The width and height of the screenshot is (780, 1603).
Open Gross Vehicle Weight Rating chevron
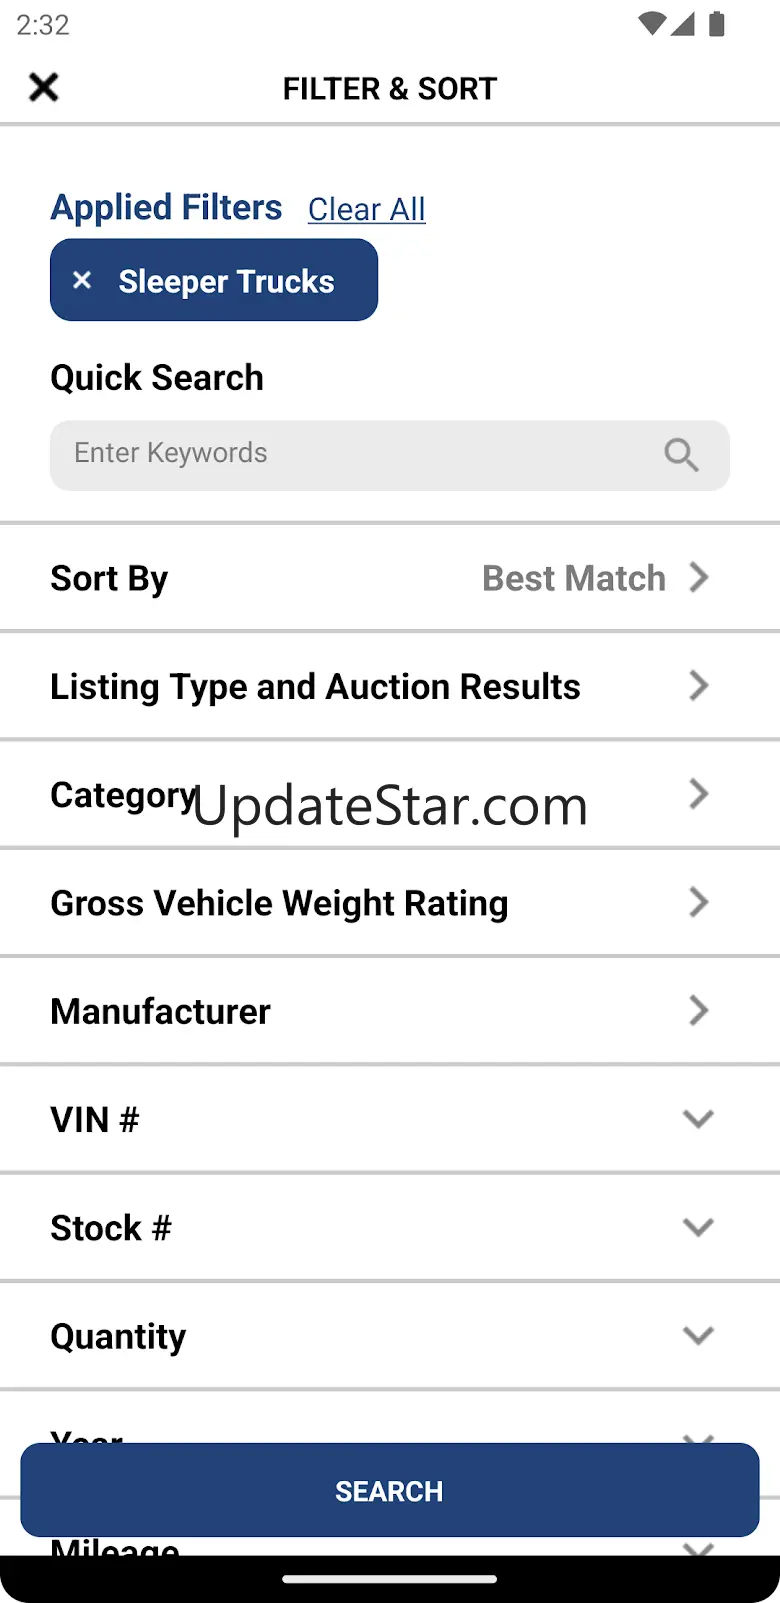[698, 903]
